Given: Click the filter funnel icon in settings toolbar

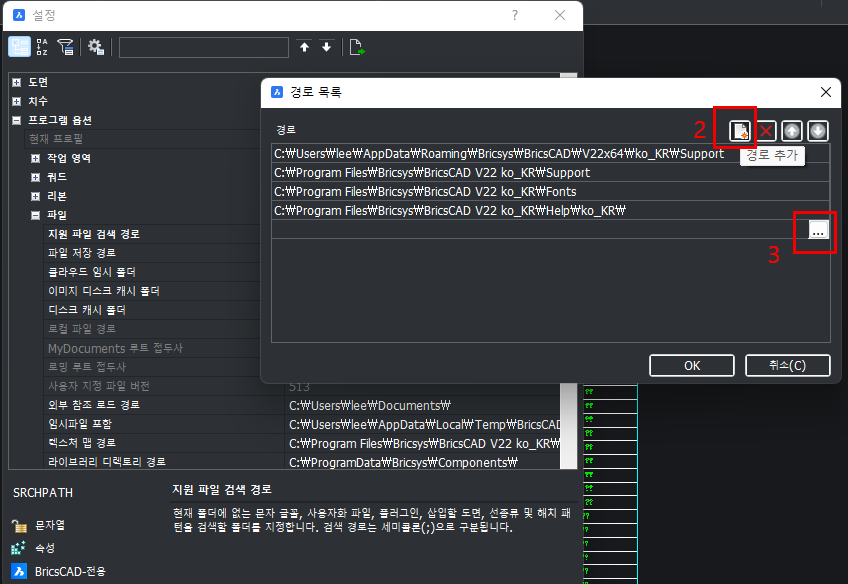Looking at the screenshot, I should click(x=65, y=47).
